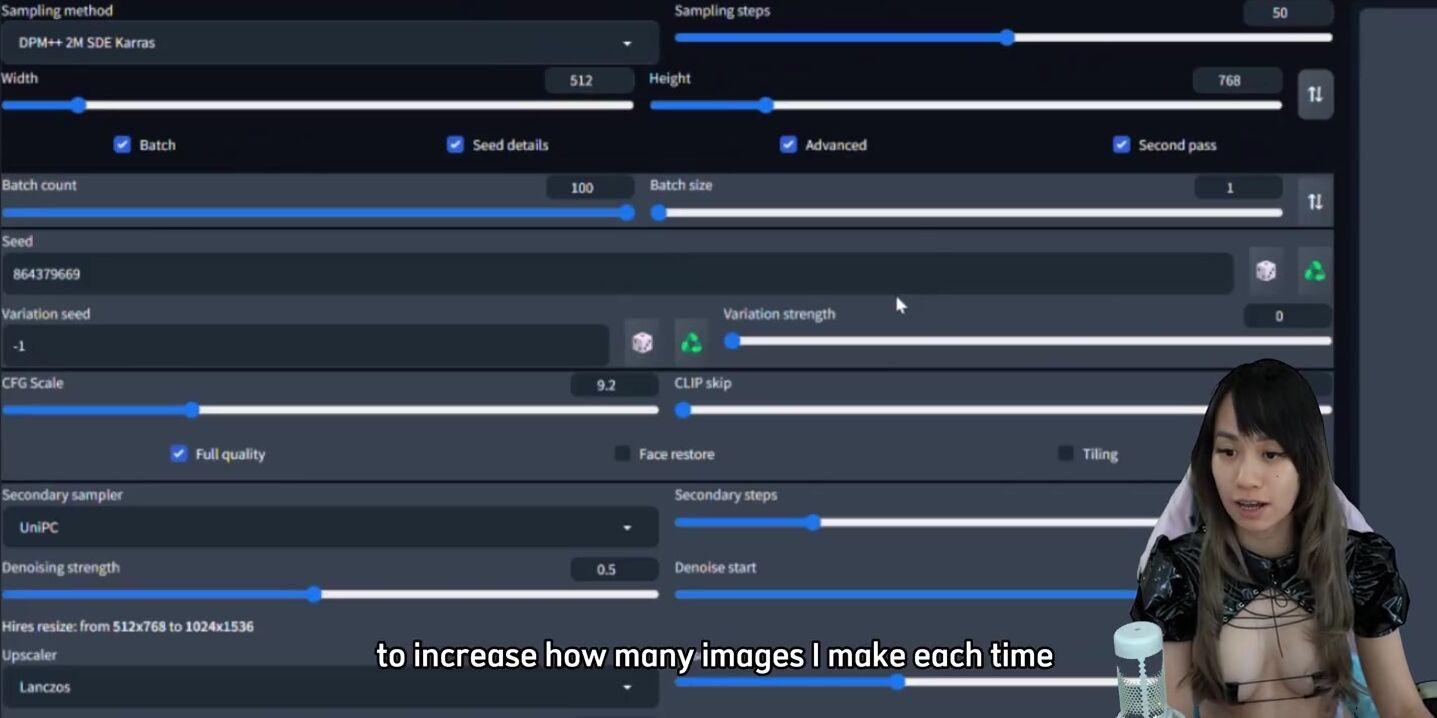Enable the Tiling checkbox
1437x718 pixels.
1066,454
